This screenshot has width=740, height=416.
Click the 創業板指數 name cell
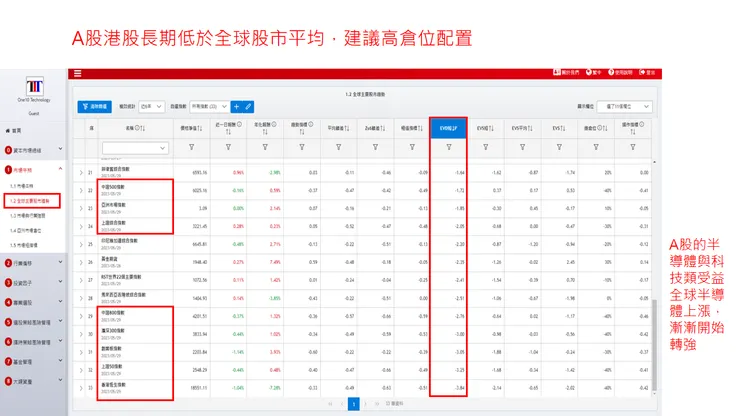tap(135, 352)
